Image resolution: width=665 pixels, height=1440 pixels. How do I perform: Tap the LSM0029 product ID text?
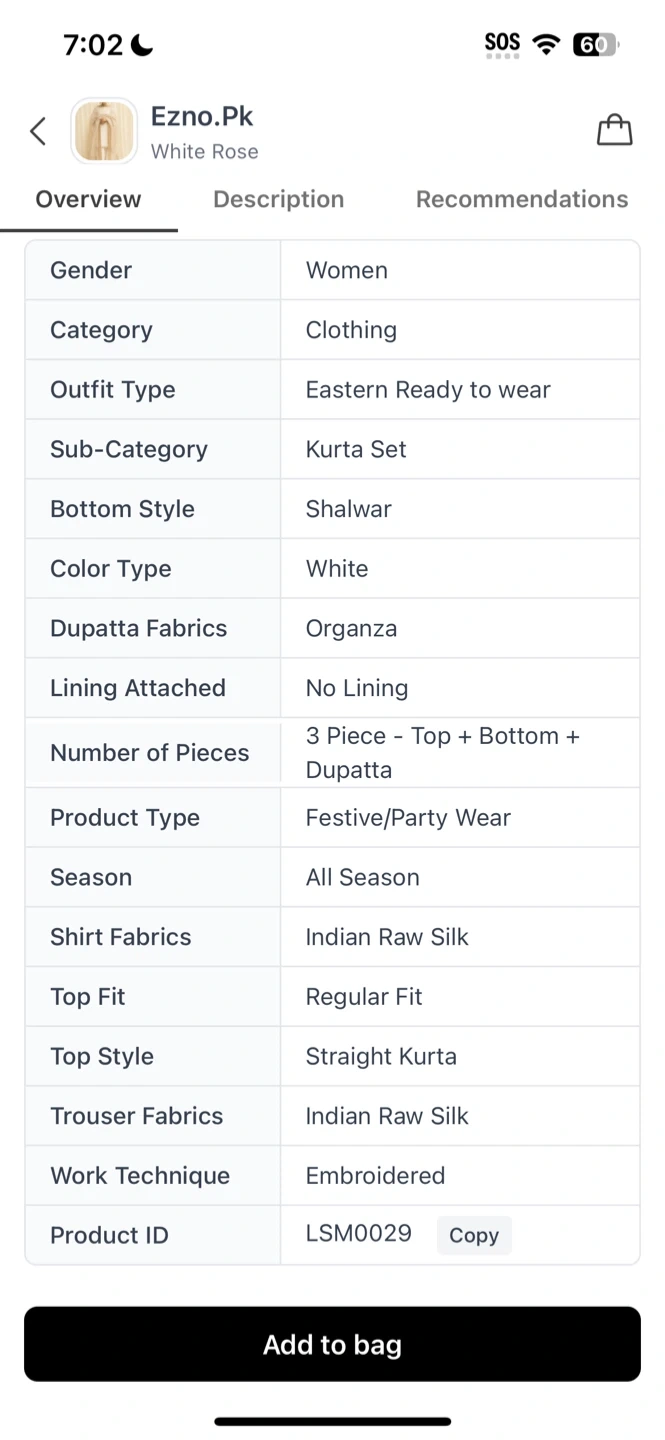point(359,1234)
